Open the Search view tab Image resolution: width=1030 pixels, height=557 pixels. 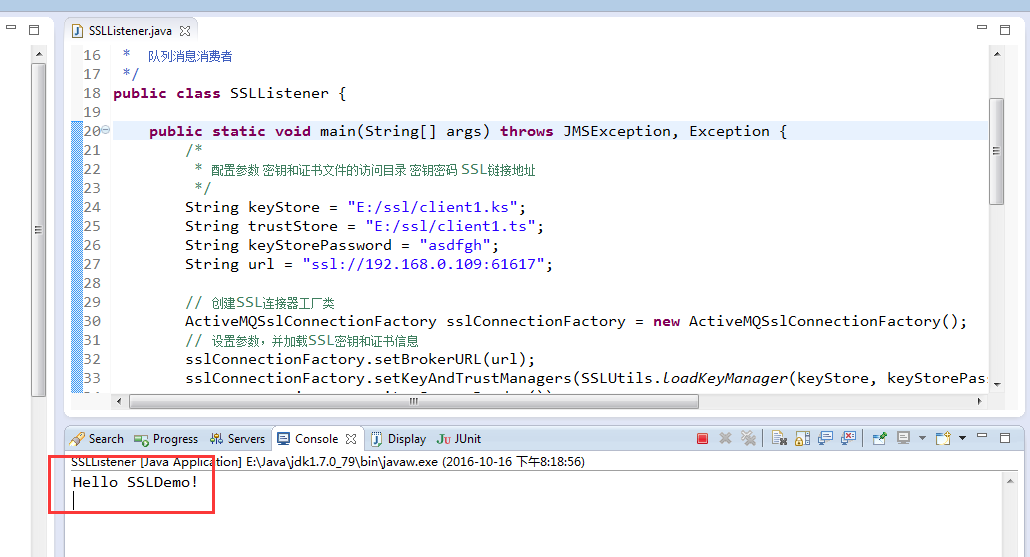tap(97, 439)
